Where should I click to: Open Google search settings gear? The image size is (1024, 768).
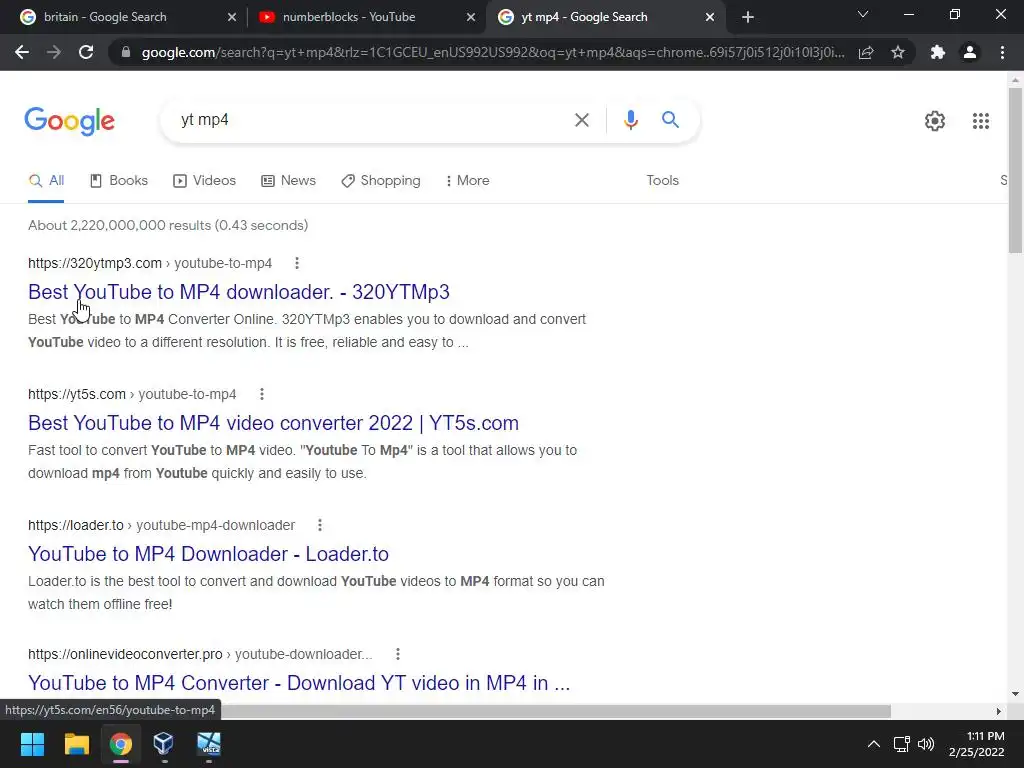pyautogui.click(x=935, y=121)
